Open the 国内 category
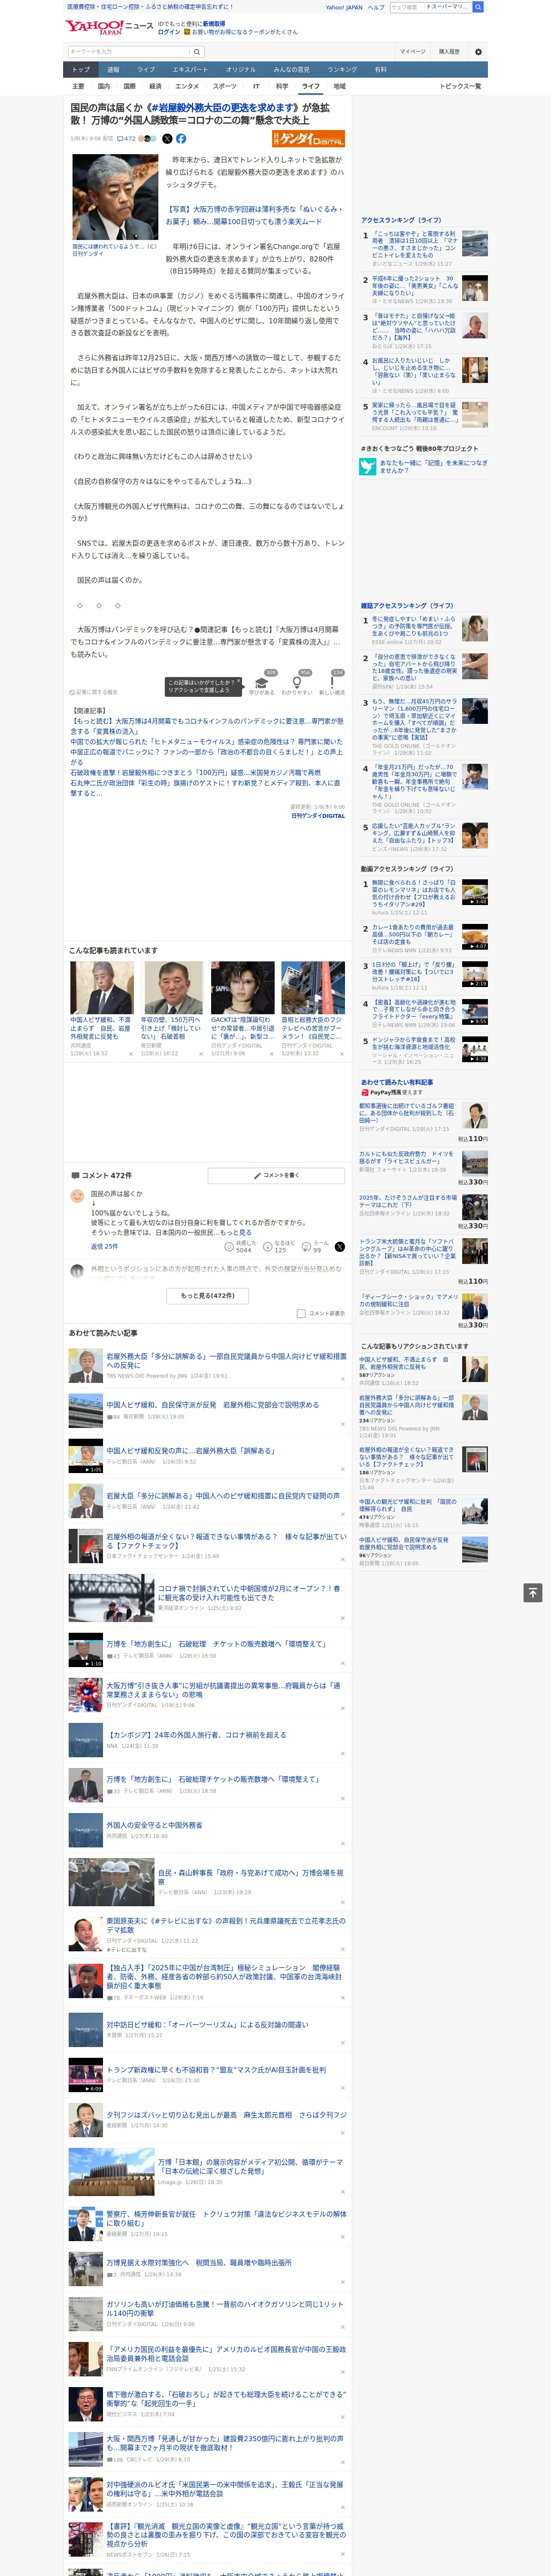The image size is (551, 2576). pos(104,86)
